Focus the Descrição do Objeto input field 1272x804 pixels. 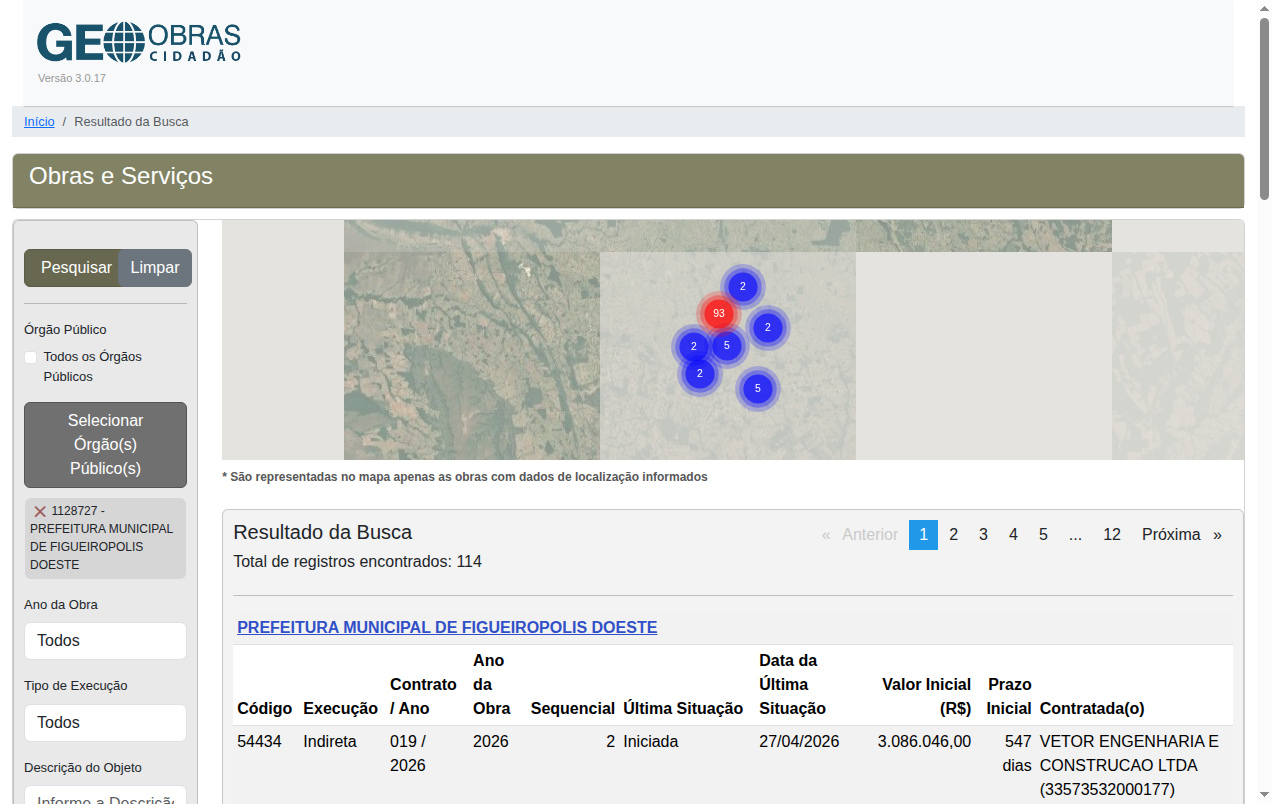105,795
